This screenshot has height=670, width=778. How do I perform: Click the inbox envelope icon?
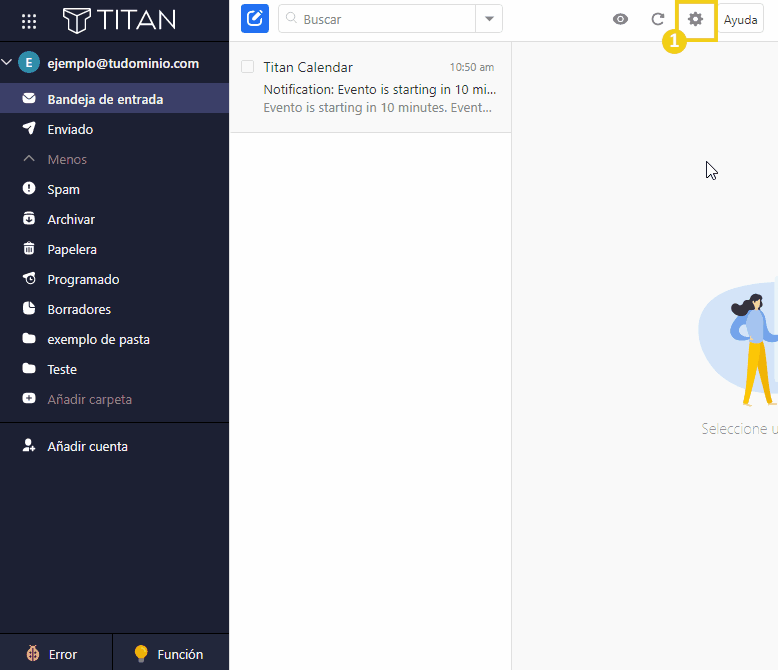click(29, 98)
